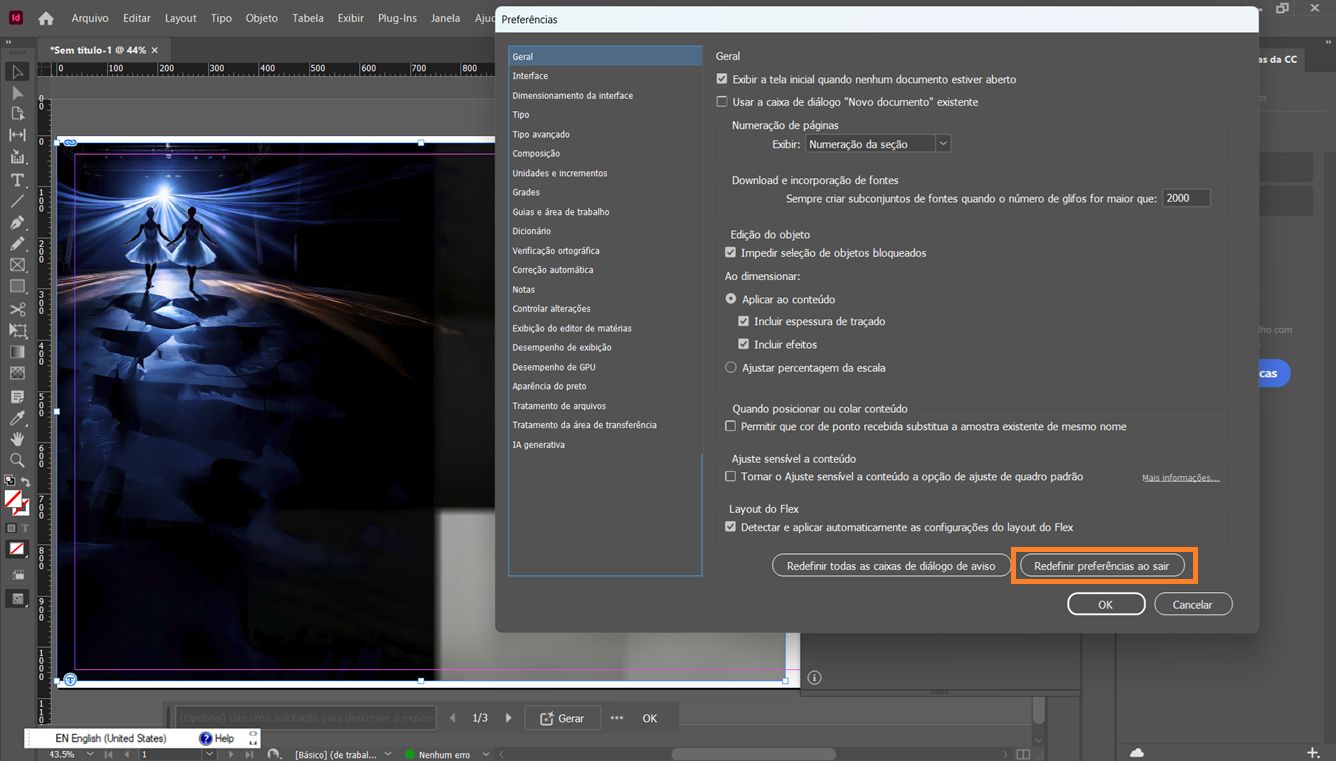Screen dimensions: 1336x761
Task: Open the screen mode tool at toolbar bottom
Action: (x=17, y=599)
